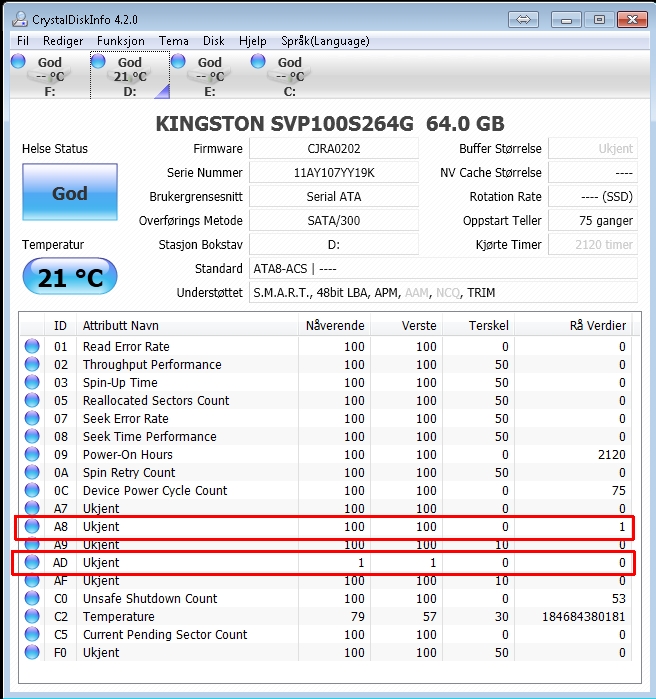This screenshot has width=656, height=699.
Task: Open the Hjelp menu
Action: point(253,41)
